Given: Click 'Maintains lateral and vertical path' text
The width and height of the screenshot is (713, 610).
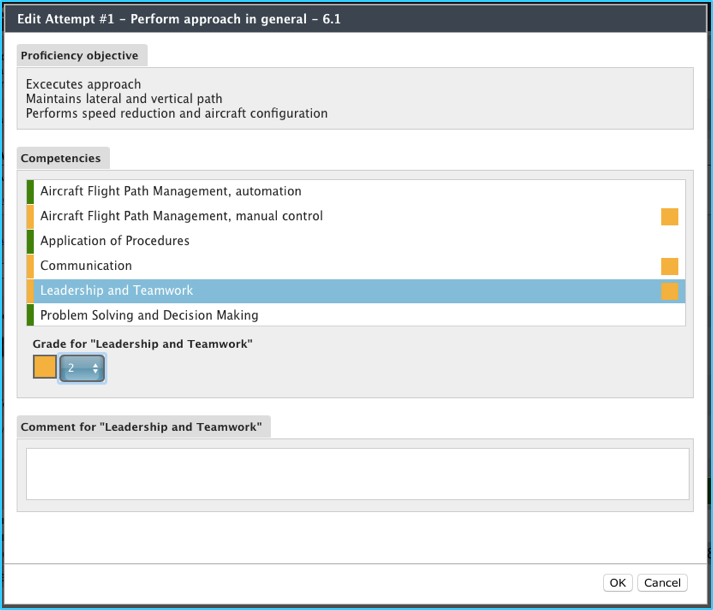Looking at the screenshot, I should coord(124,99).
